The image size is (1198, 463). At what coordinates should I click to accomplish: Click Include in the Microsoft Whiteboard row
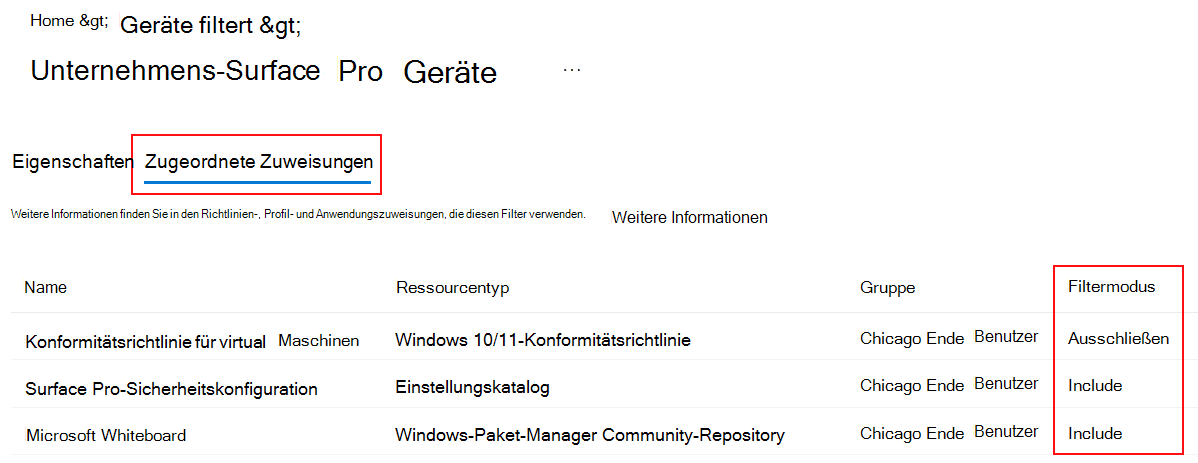tap(1095, 434)
